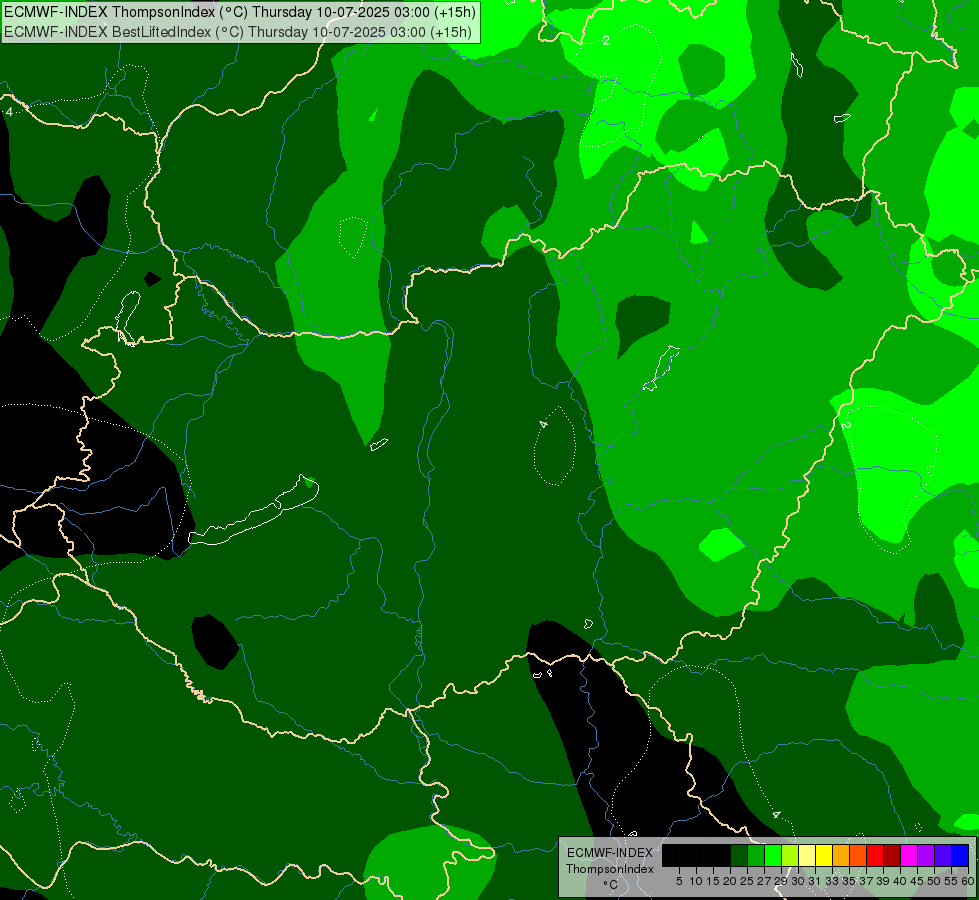The height and width of the screenshot is (900, 979).
Task: Click legend scale value 30
Action: pyautogui.click(x=799, y=881)
